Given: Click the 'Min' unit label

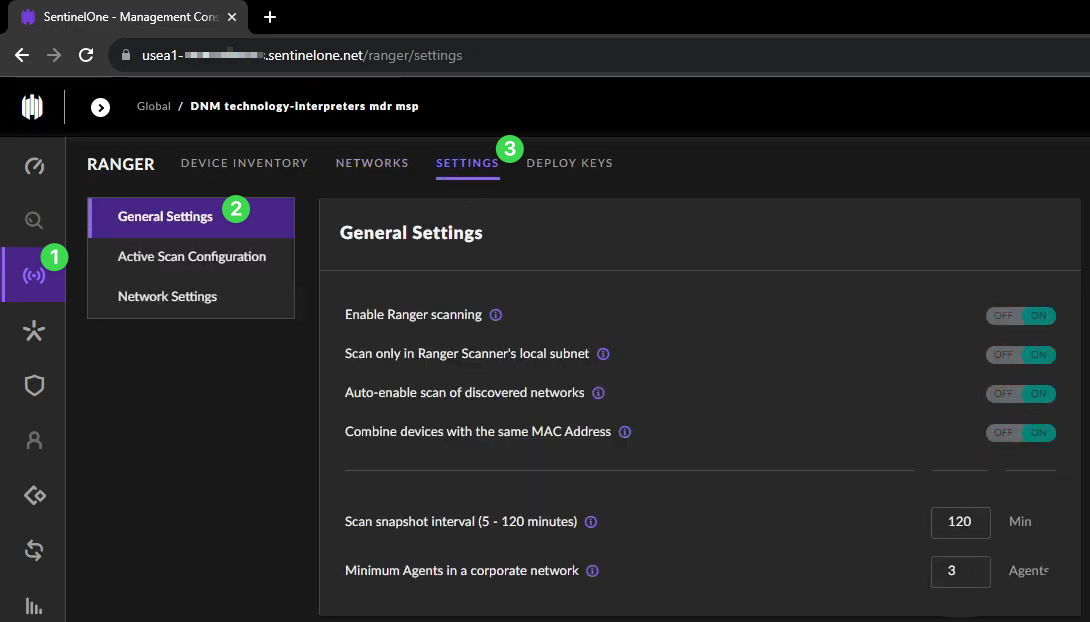Looking at the screenshot, I should click(1020, 522).
